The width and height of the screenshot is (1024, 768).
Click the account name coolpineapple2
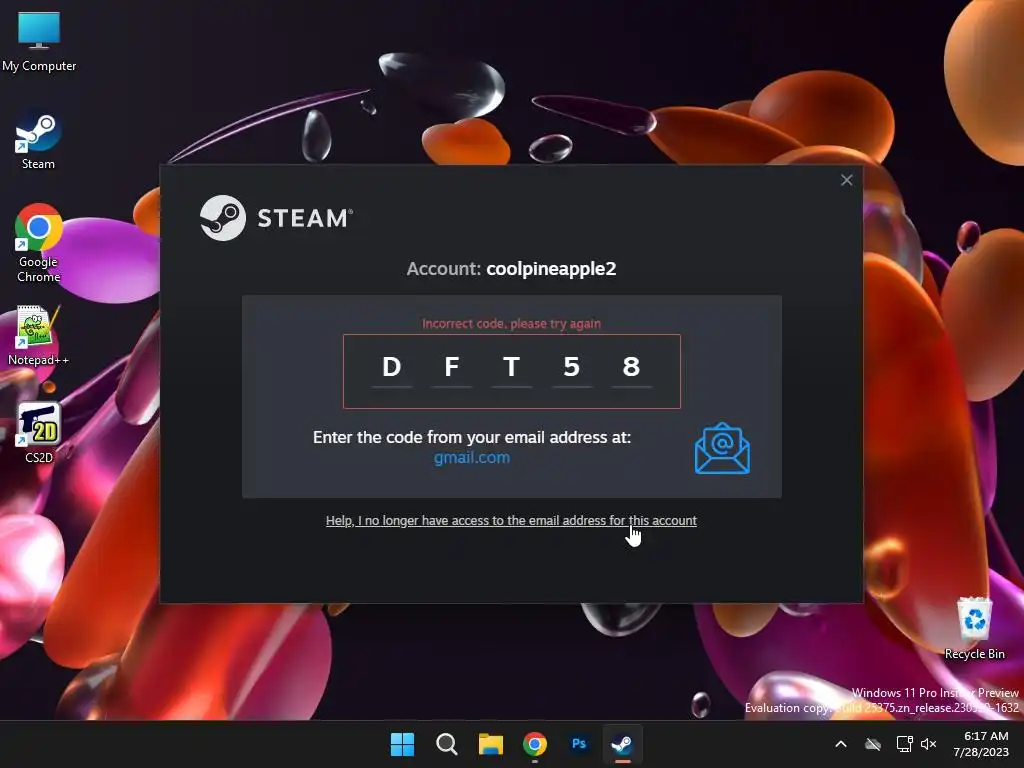(x=551, y=268)
